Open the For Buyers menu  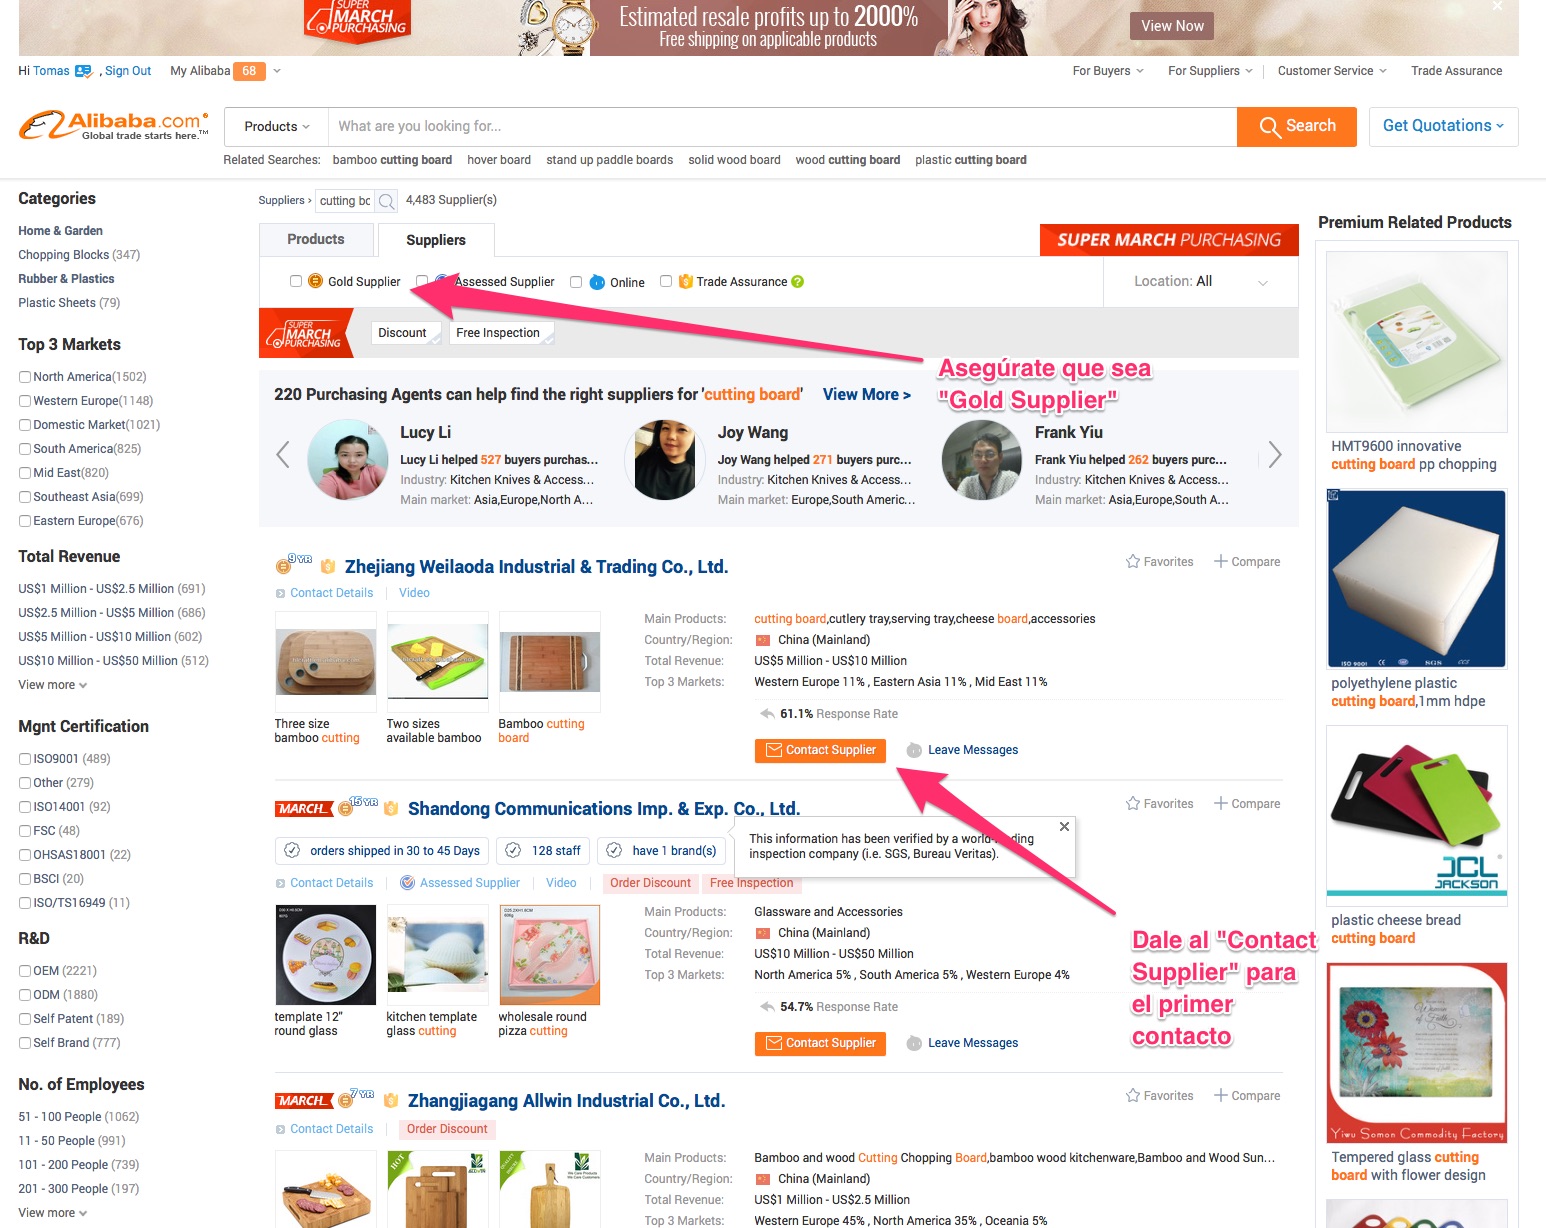(1108, 71)
